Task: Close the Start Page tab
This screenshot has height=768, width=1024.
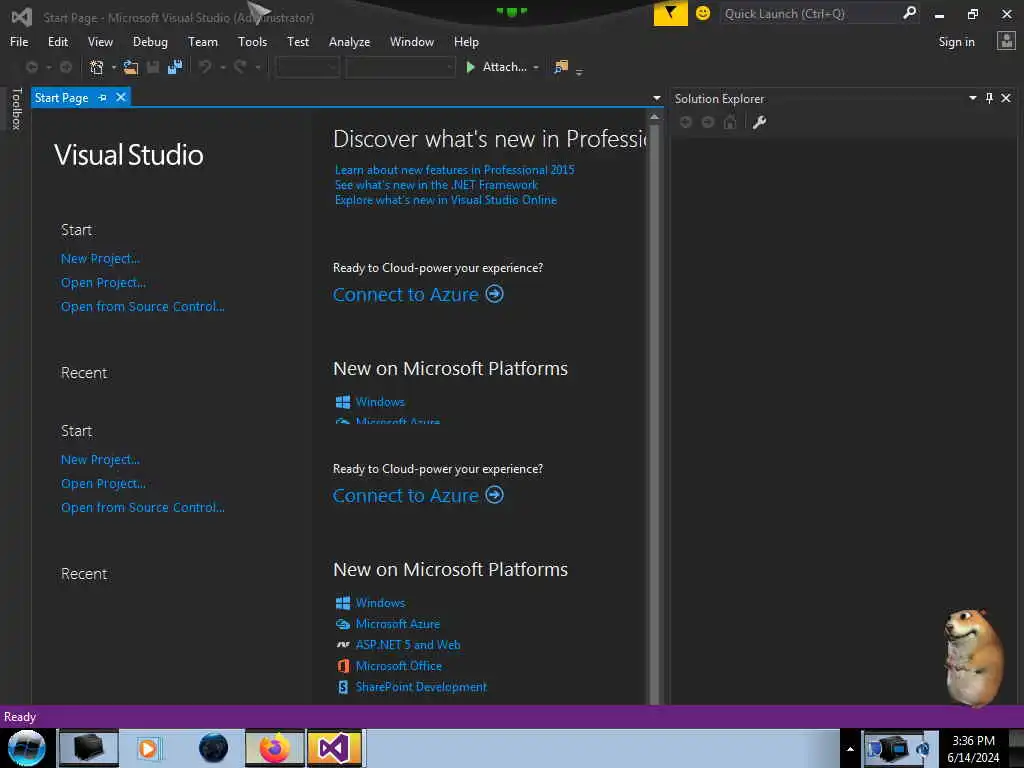Action: click(x=121, y=97)
